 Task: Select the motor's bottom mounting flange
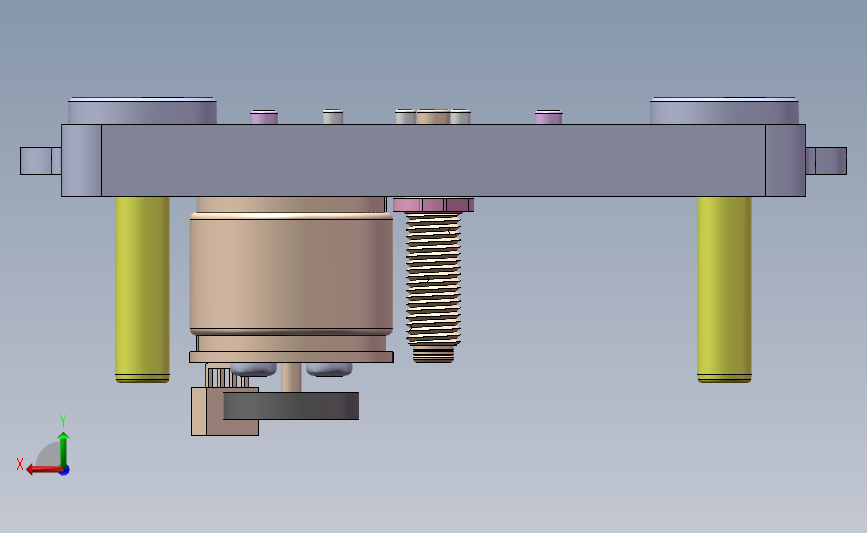(x=291, y=357)
